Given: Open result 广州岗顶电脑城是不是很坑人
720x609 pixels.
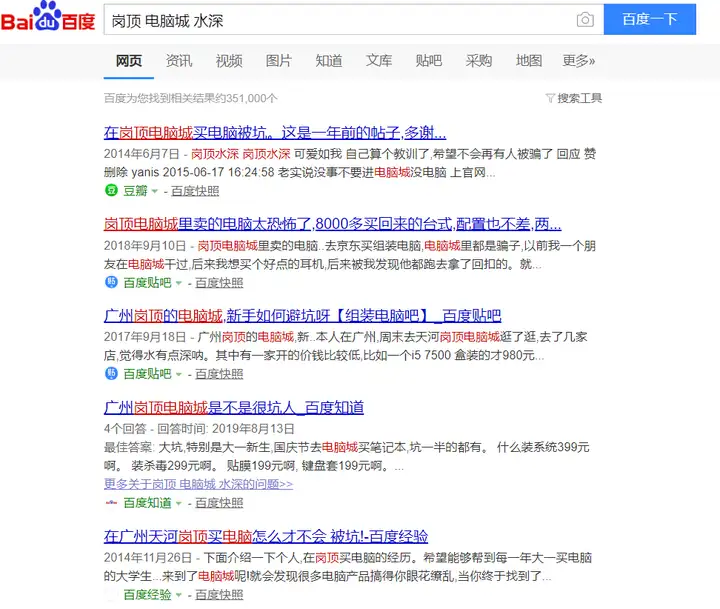Looking at the screenshot, I should [234, 407].
